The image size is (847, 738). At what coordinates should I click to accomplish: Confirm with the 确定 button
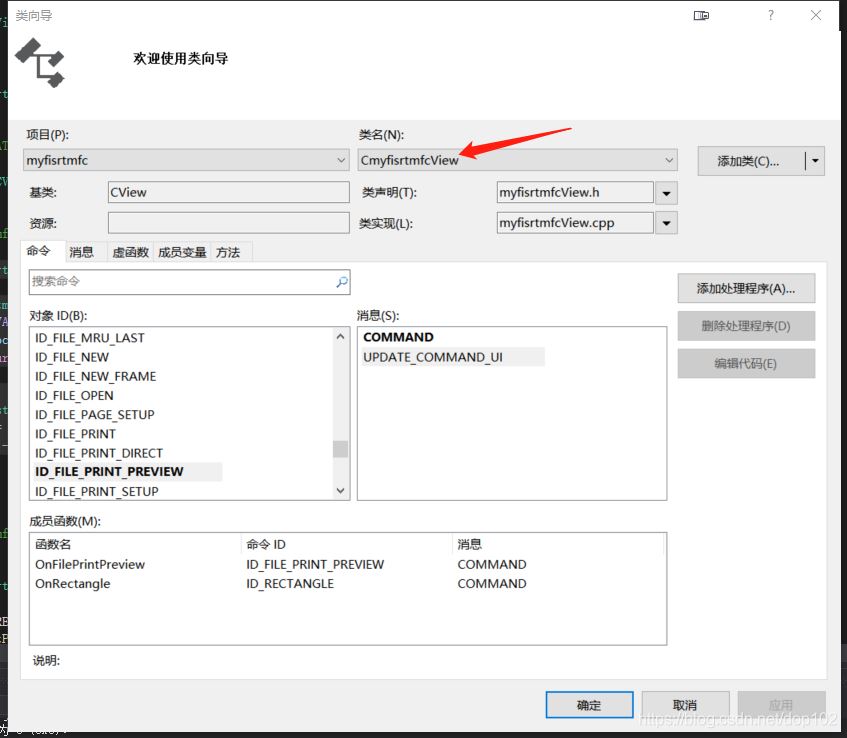coord(589,705)
